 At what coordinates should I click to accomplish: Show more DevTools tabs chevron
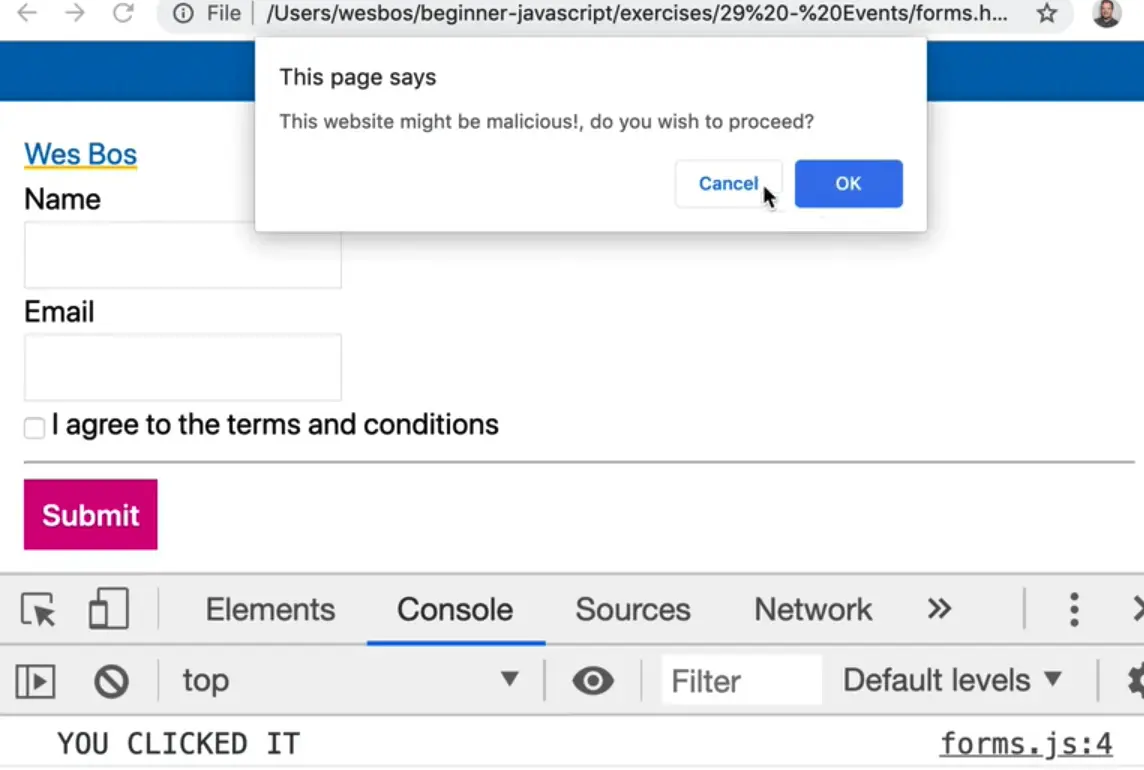coord(939,609)
